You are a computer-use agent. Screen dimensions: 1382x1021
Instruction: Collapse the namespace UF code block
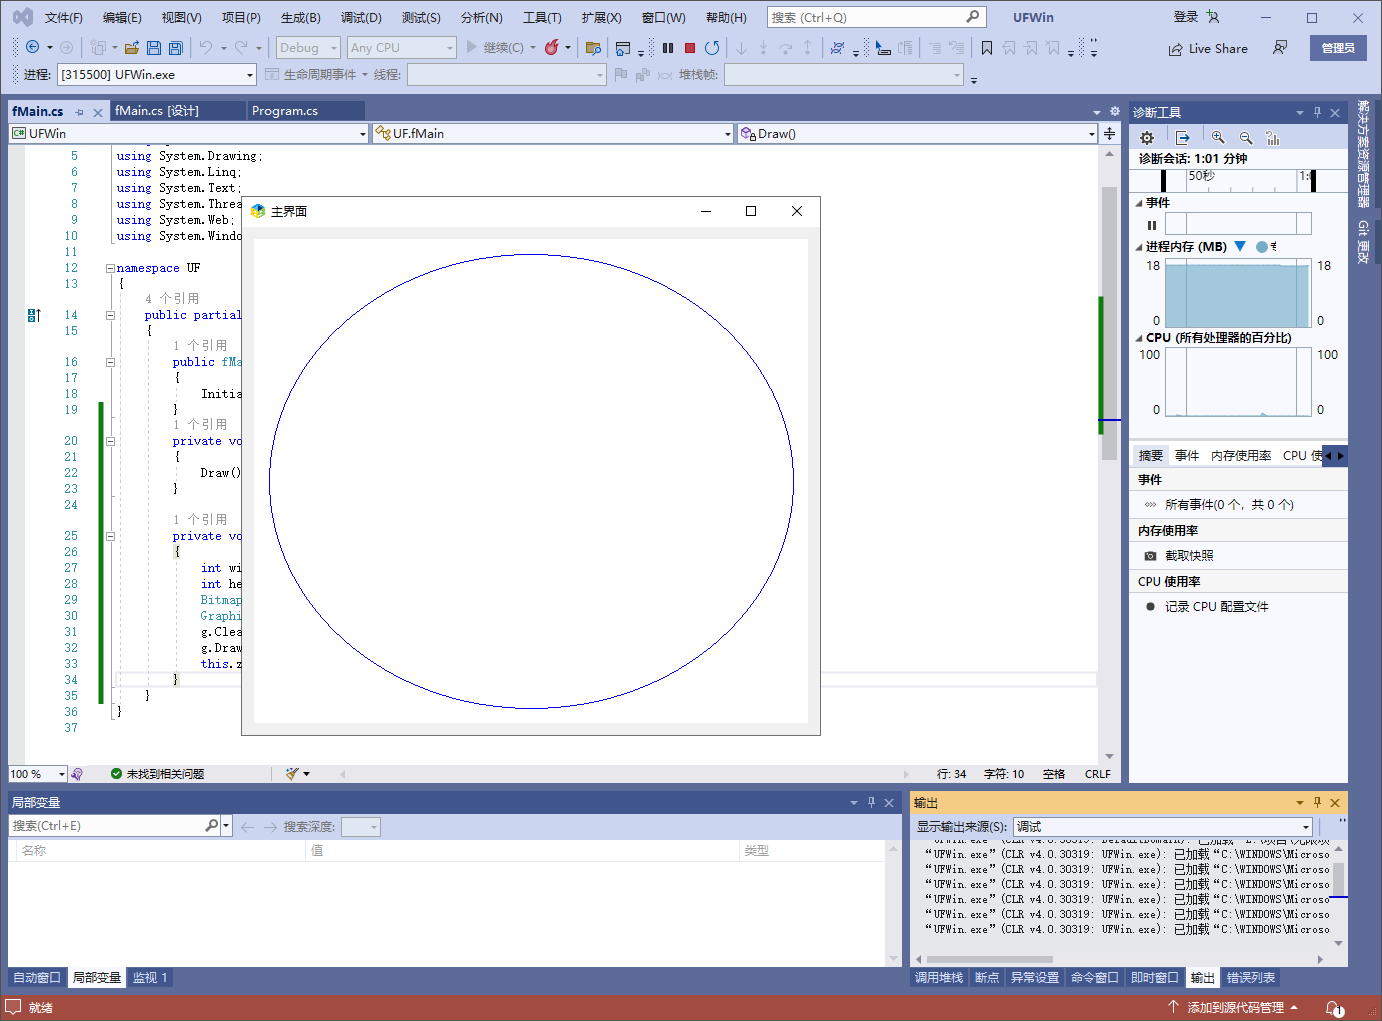pos(110,268)
